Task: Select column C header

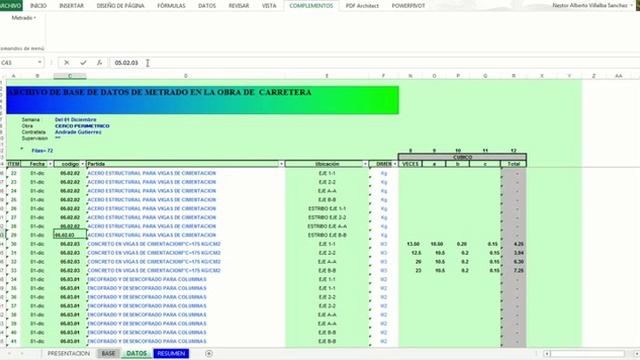Action: (x=70, y=76)
